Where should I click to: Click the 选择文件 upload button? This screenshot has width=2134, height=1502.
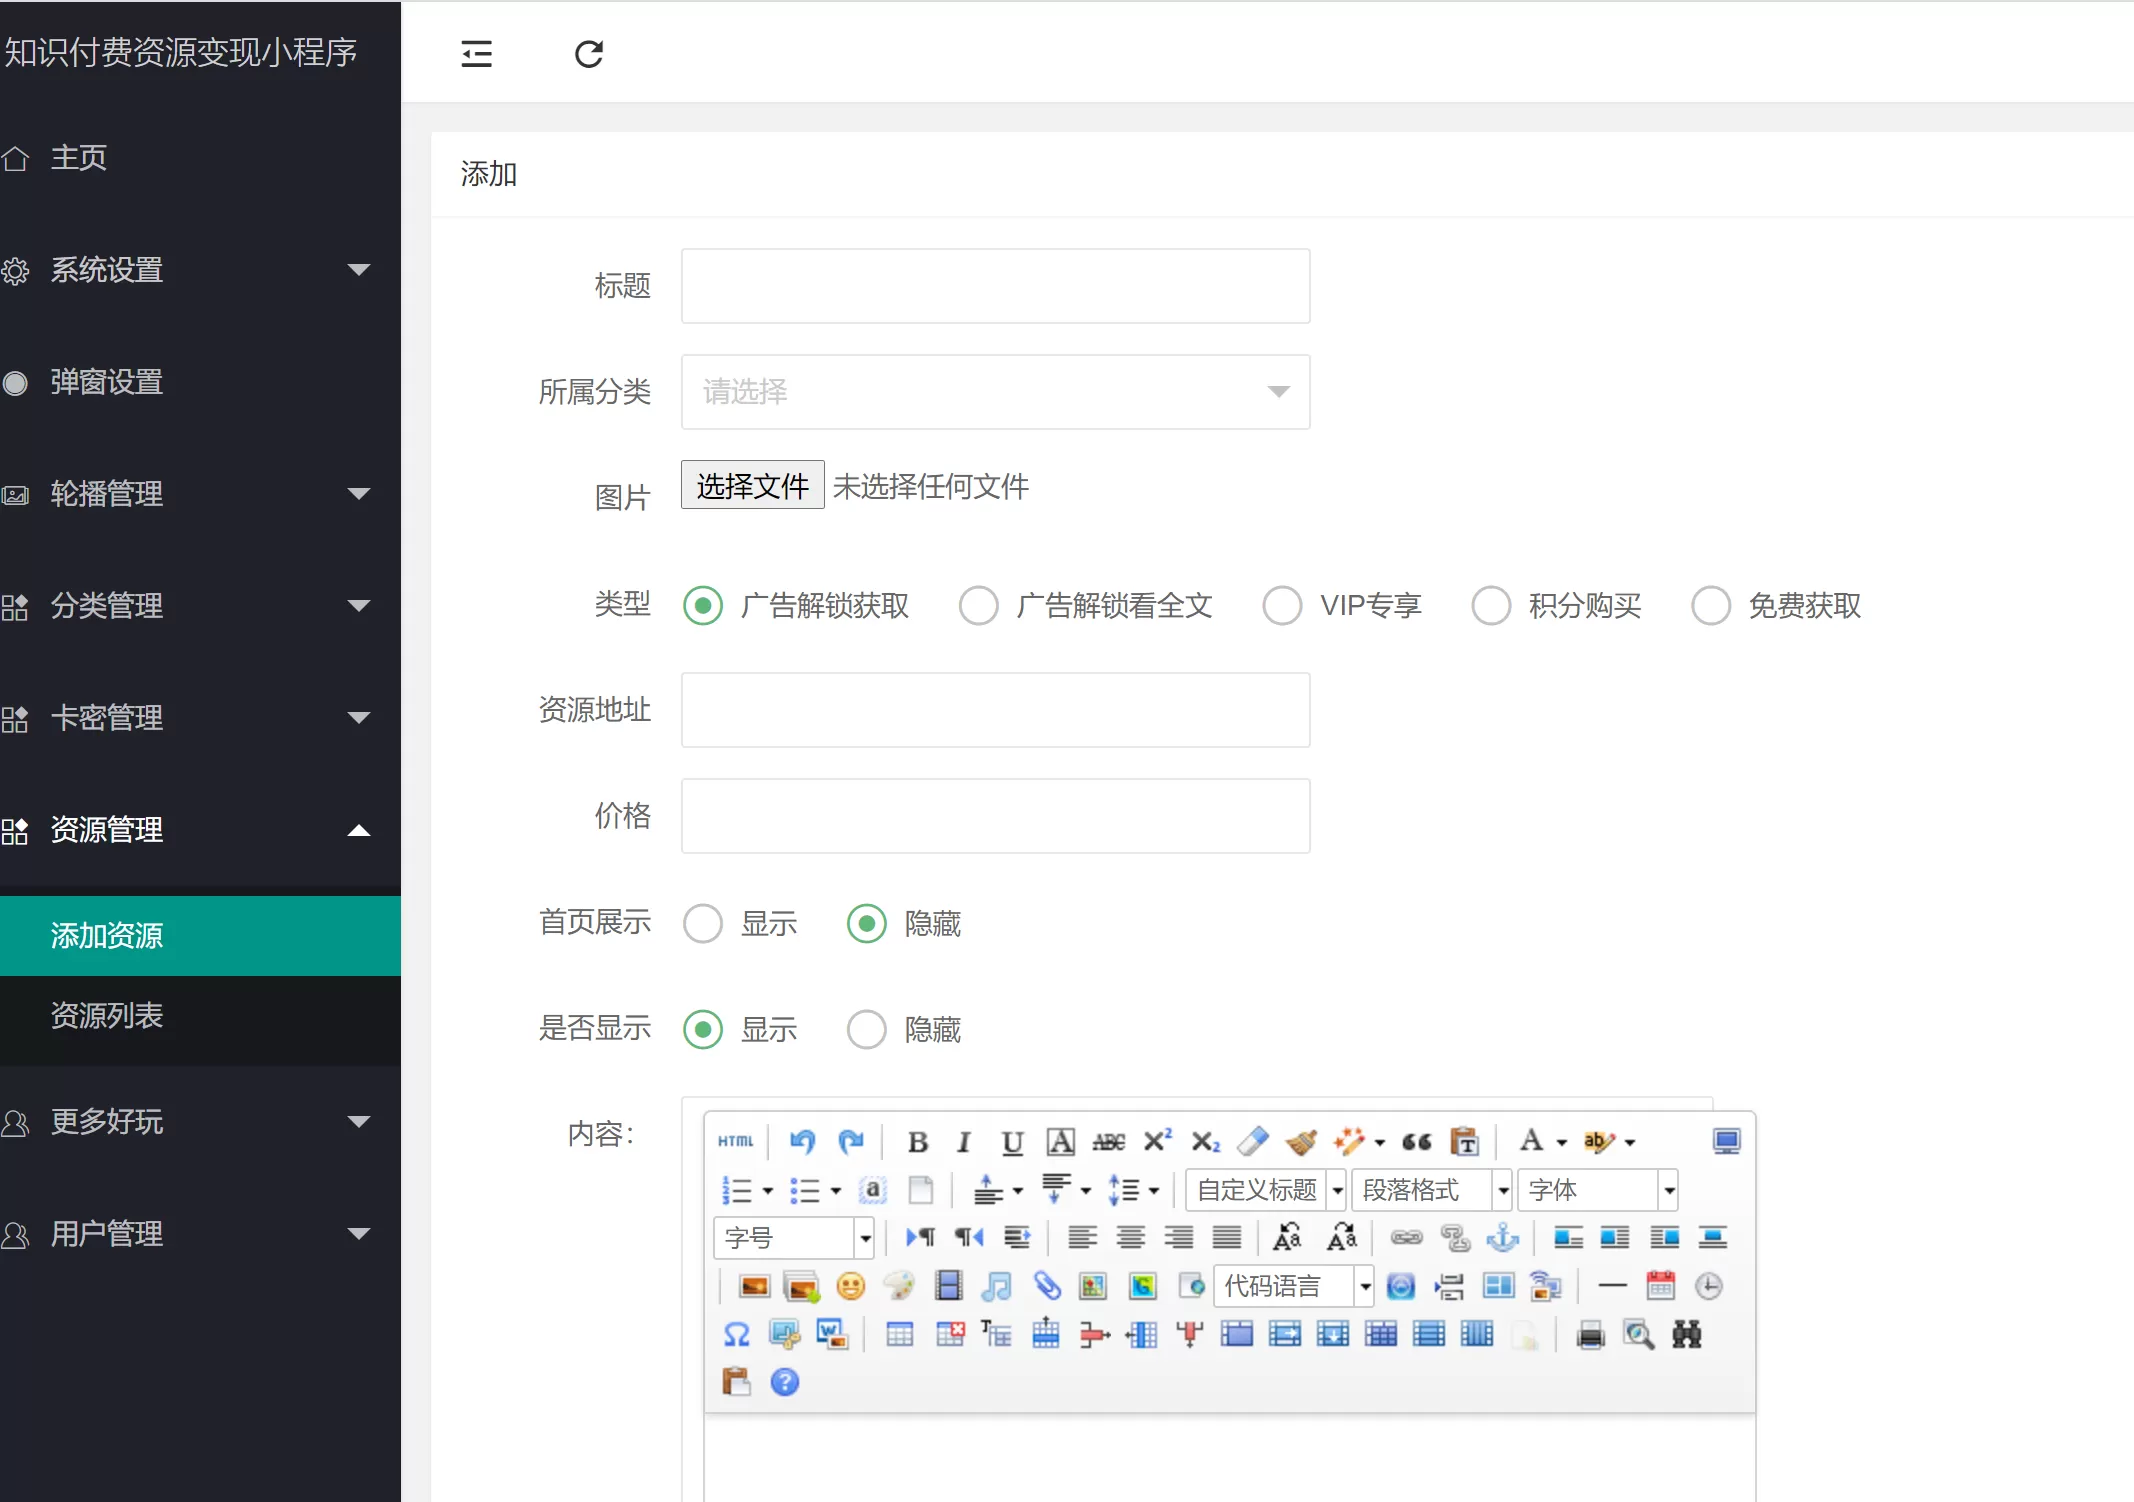[x=752, y=485]
